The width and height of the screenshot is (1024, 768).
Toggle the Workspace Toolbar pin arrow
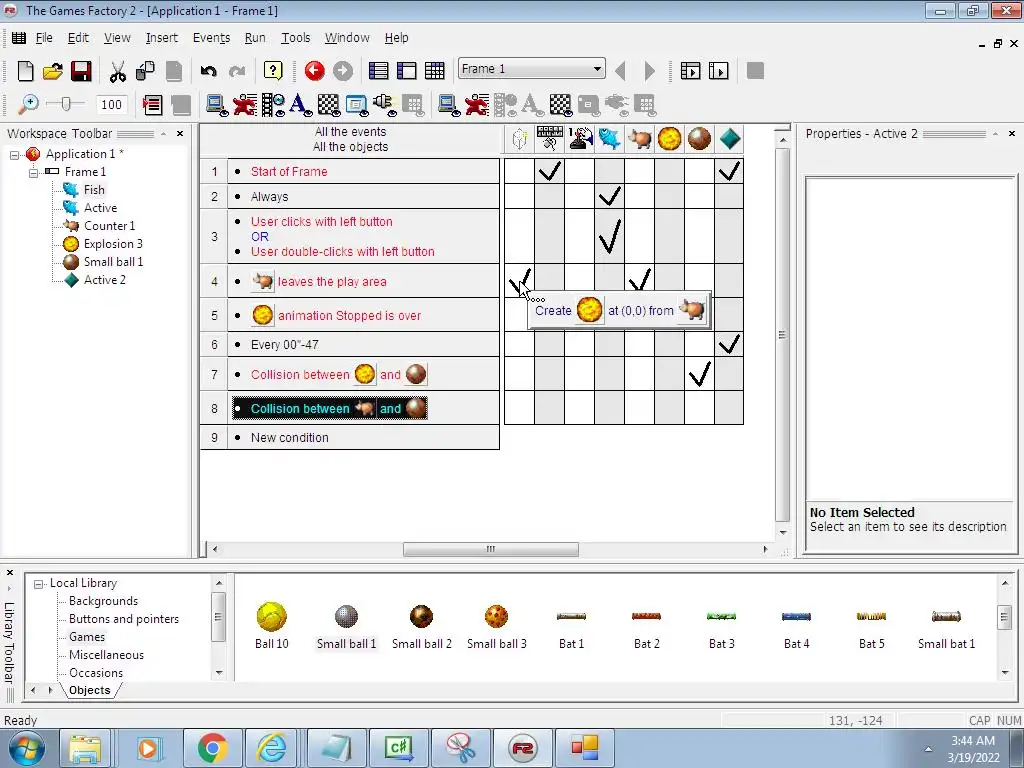click(163, 133)
